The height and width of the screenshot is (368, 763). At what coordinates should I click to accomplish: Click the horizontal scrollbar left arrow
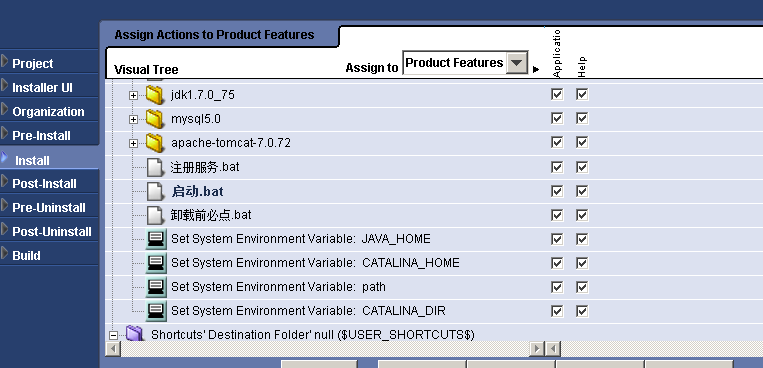point(113,349)
